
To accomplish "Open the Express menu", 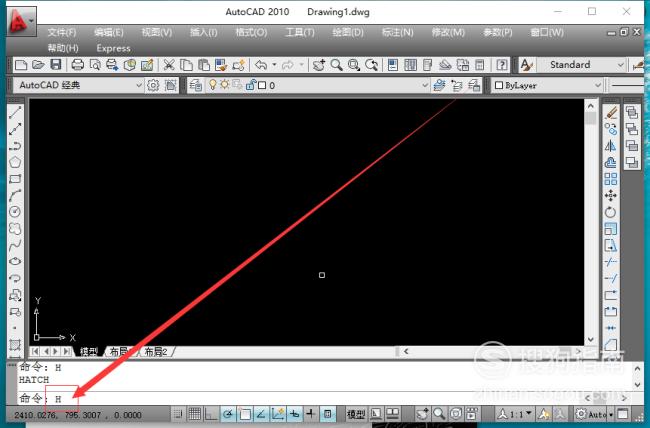I will (113, 48).
